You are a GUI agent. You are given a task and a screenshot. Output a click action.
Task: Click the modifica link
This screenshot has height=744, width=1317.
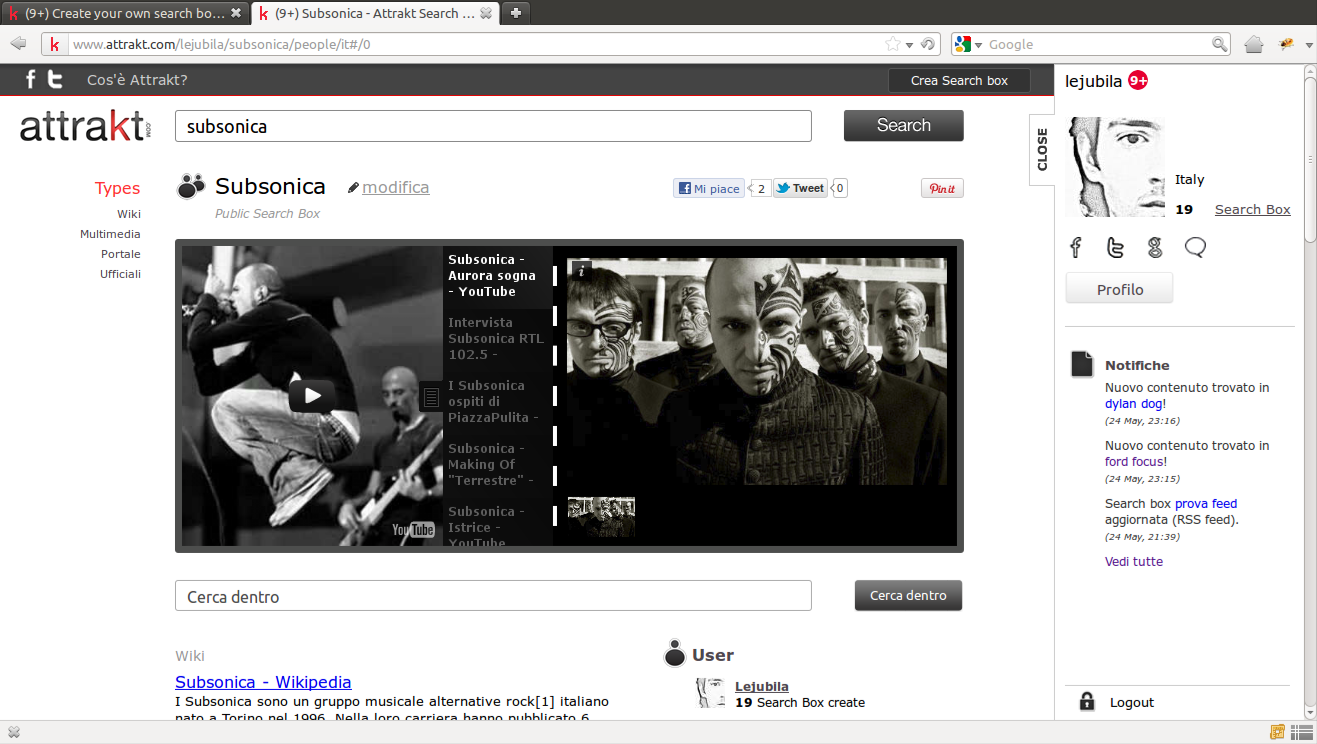point(396,187)
